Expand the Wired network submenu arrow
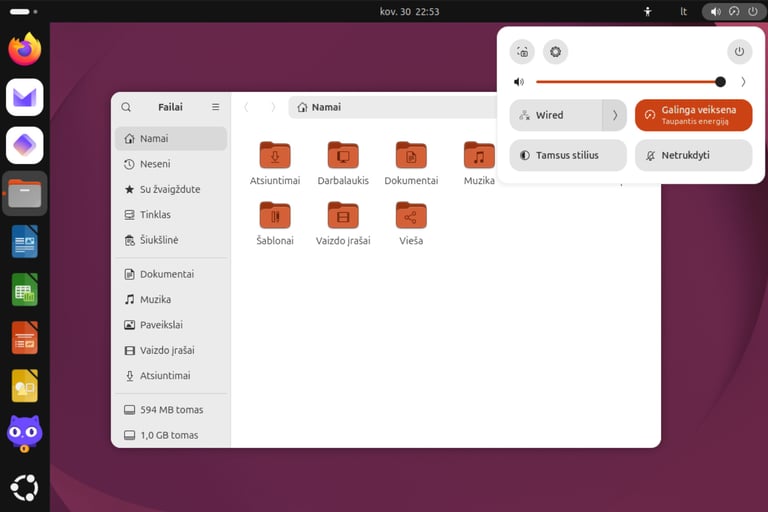 [x=615, y=115]
